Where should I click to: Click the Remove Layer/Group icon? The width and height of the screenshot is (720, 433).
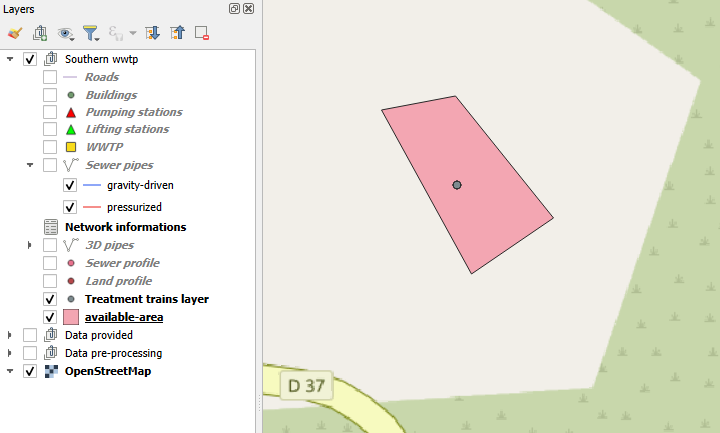202,33
